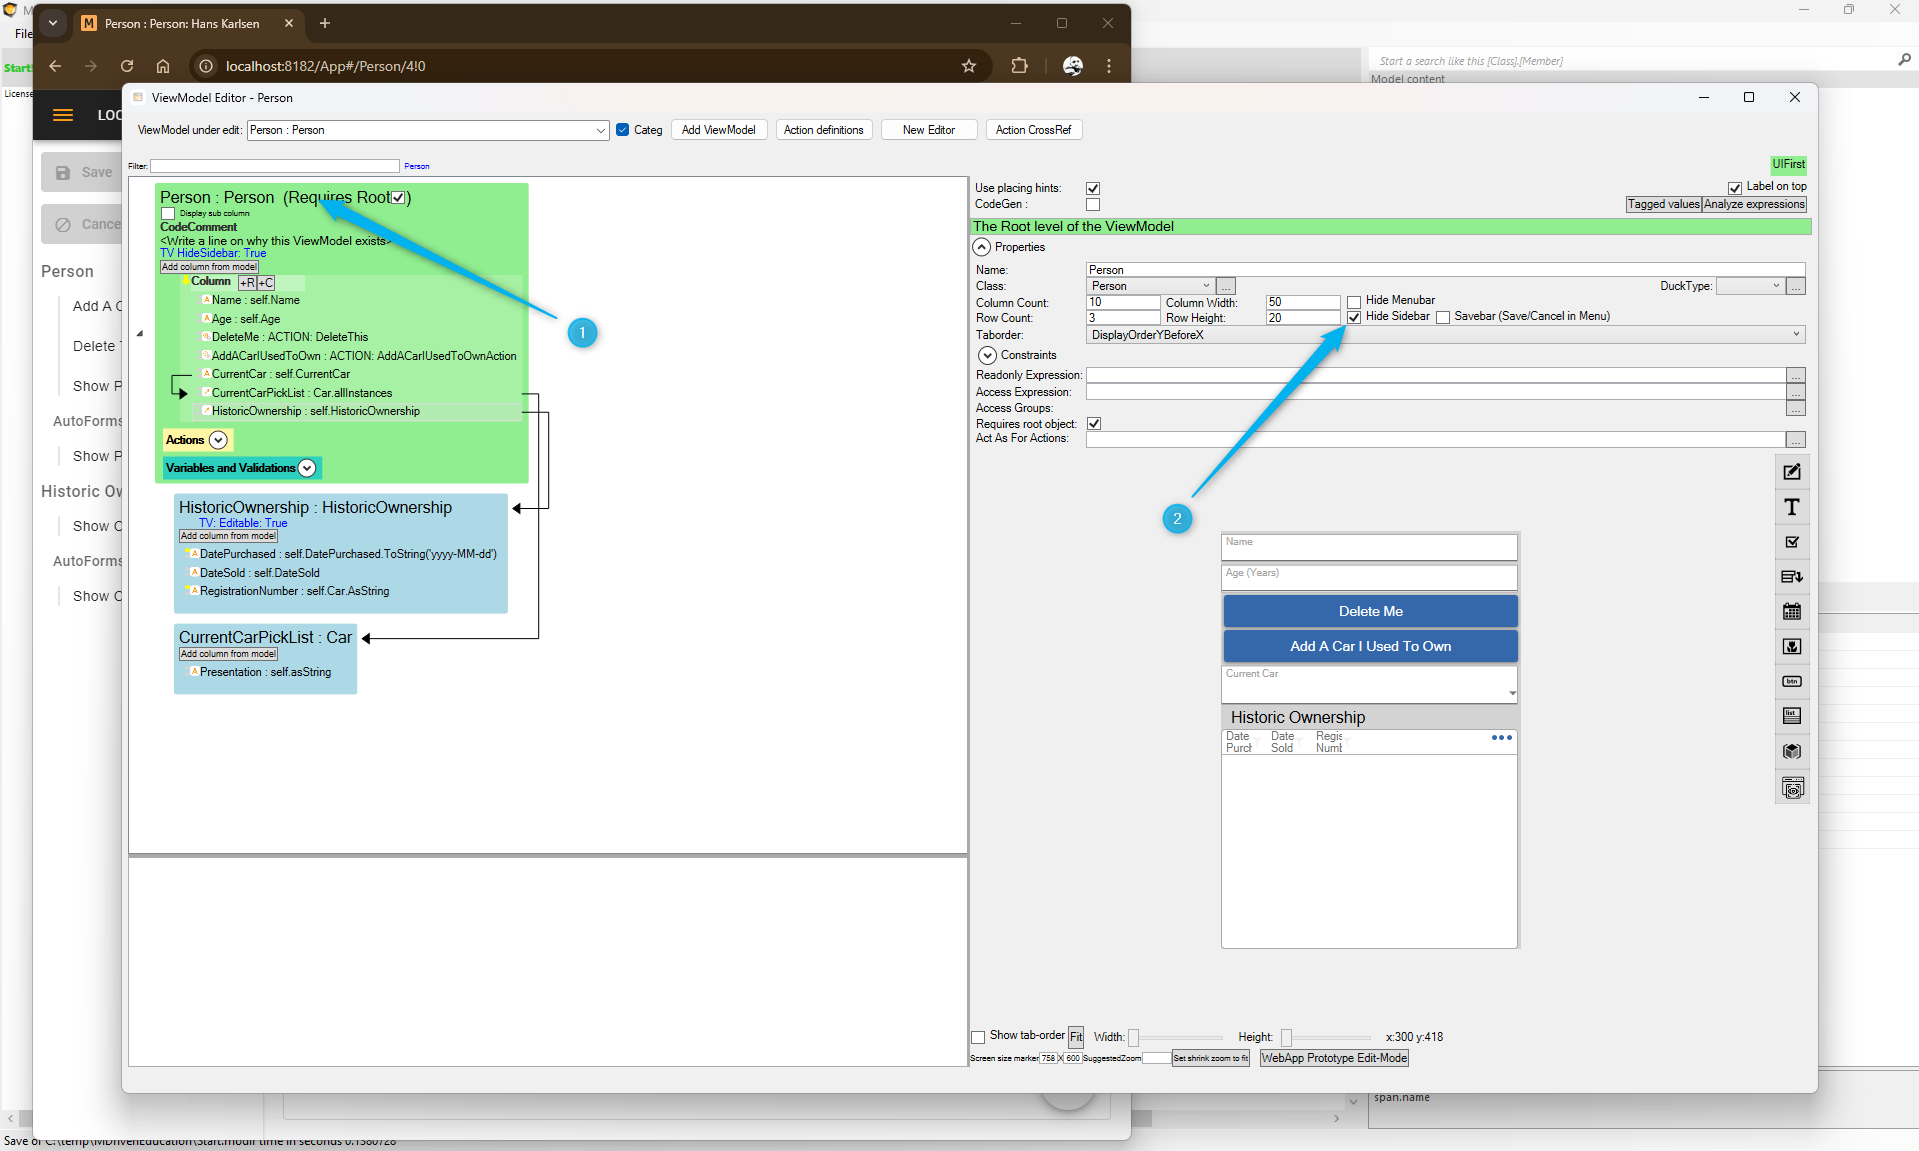Open Action definitions from the toolbar
Image resolution: width=1919 pixels, height=1151 pixels.
point(823,130)
